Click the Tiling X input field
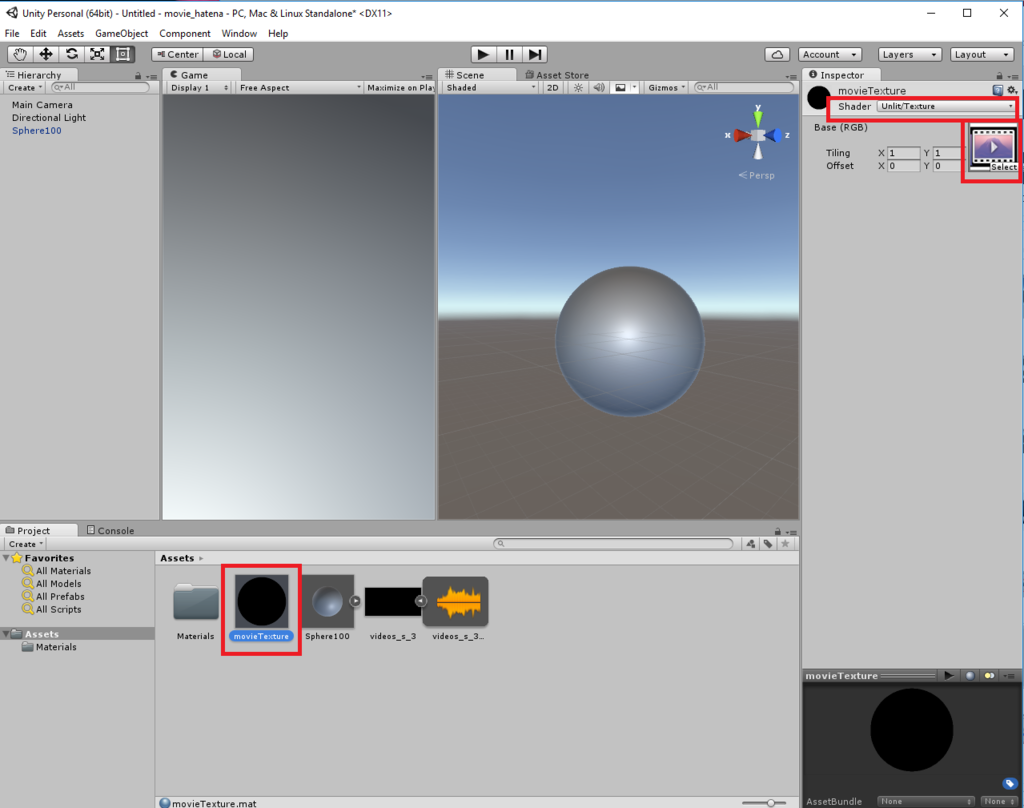 point(904,153)
